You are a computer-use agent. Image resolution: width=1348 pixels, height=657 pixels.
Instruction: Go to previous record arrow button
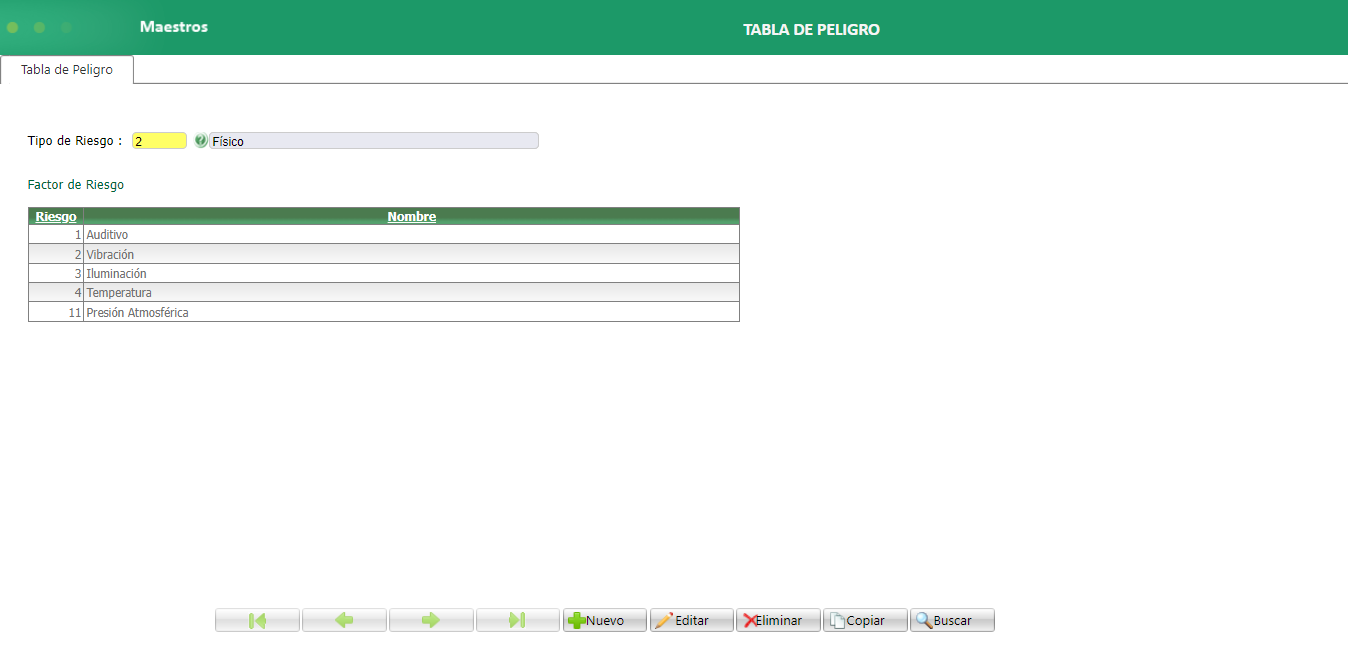click(x=344, y=620)
